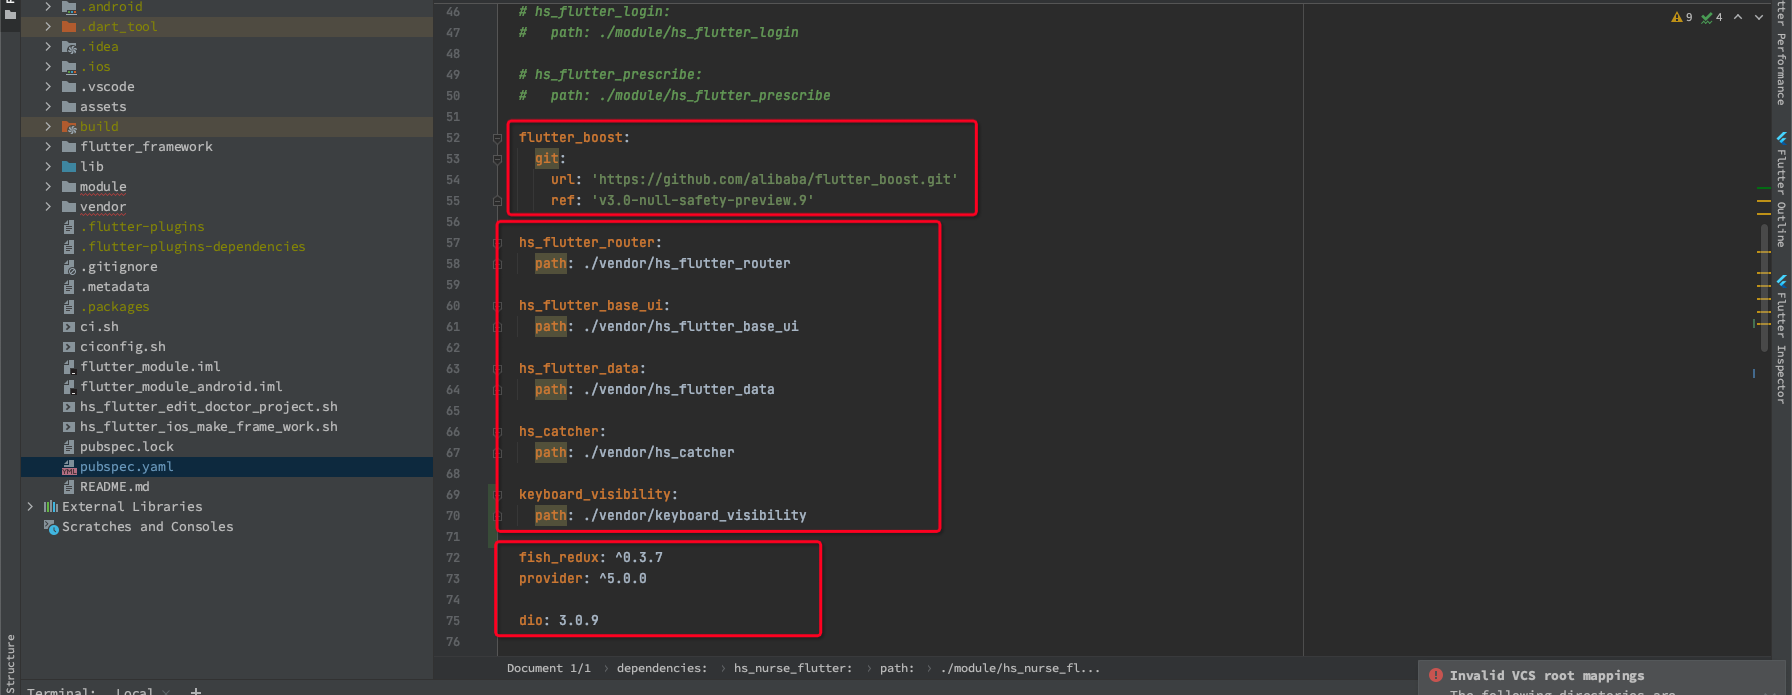
Task: Click the Scratches and Consoles clock icon
Action: (51, 527)
